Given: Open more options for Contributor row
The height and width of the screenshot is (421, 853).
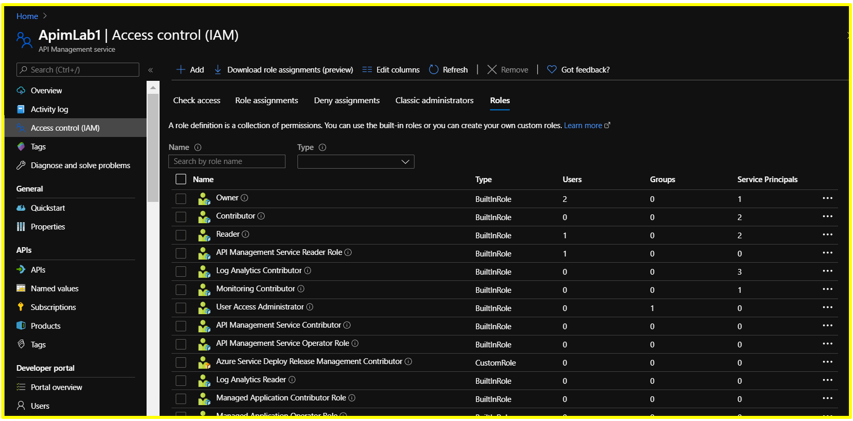Looking at the screenshot, I should tap(827, 216).
